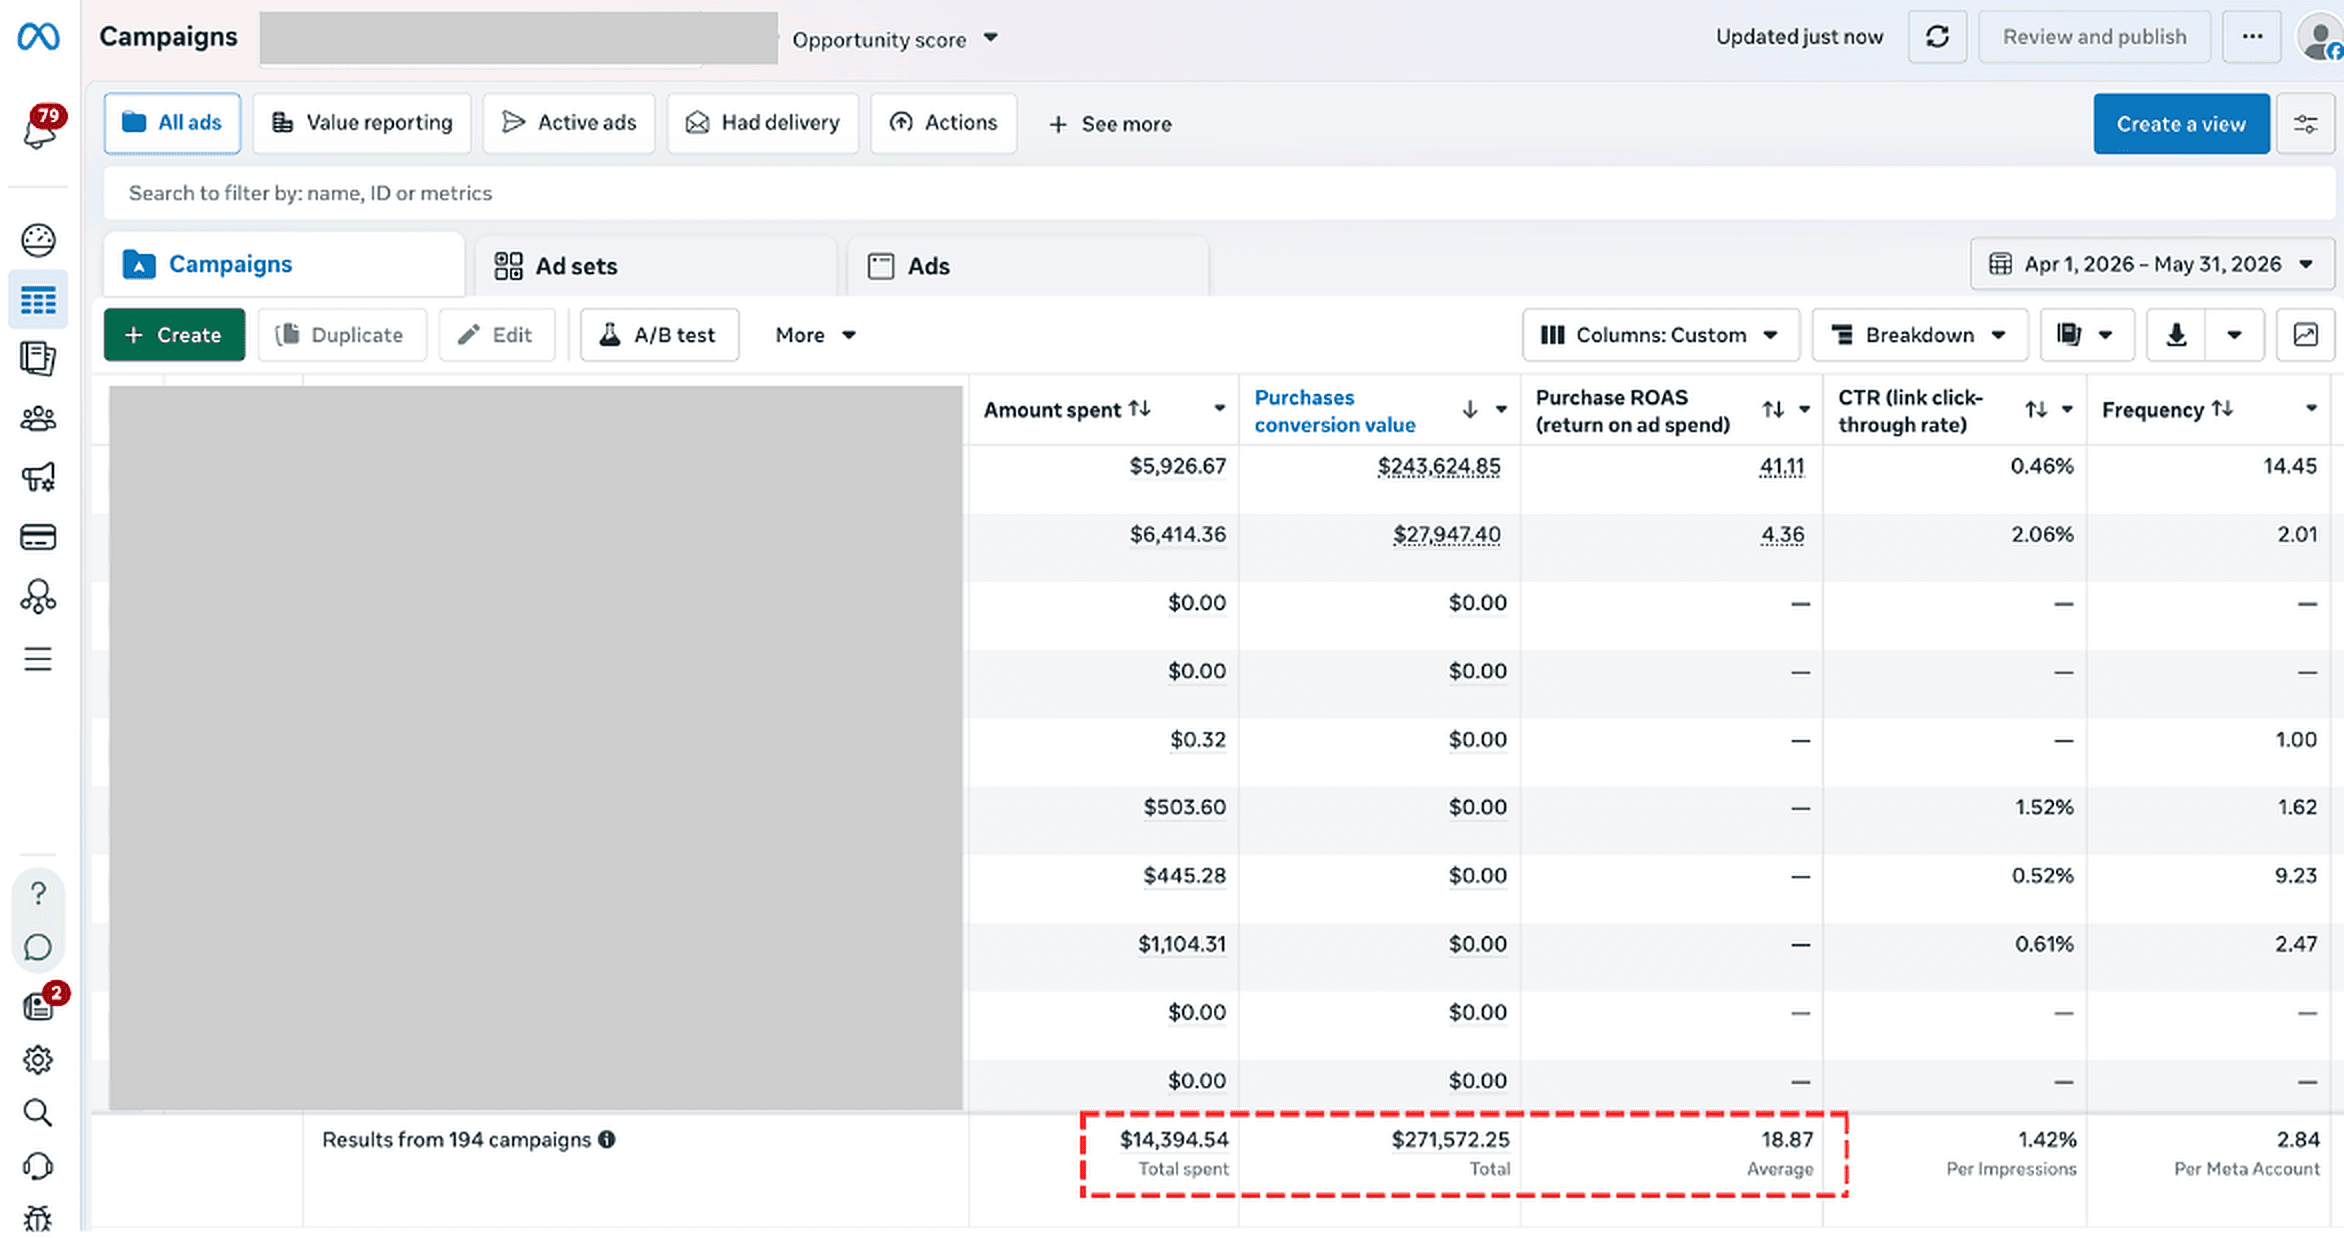Viewport: 2344px width, 1238px height.
Task: Open Columns: Custom dropdown
Action: click(x=1660, y=335)
